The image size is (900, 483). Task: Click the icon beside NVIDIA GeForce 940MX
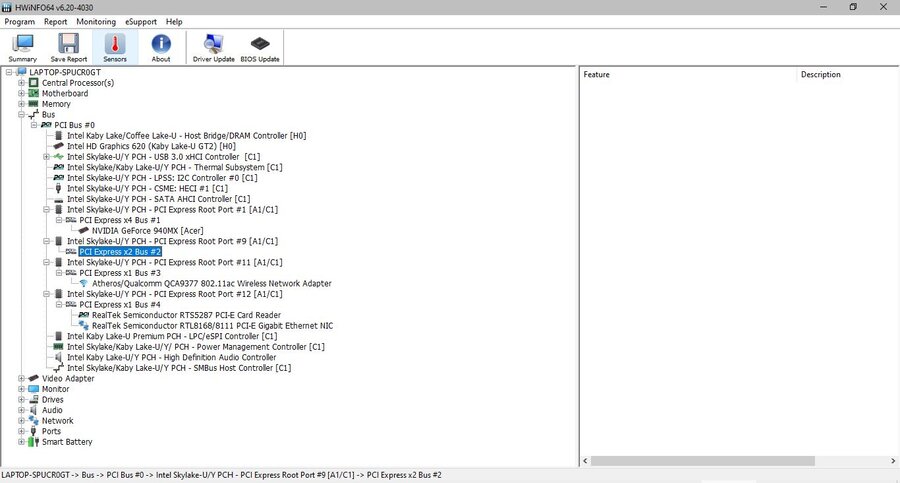click(84, 230)
